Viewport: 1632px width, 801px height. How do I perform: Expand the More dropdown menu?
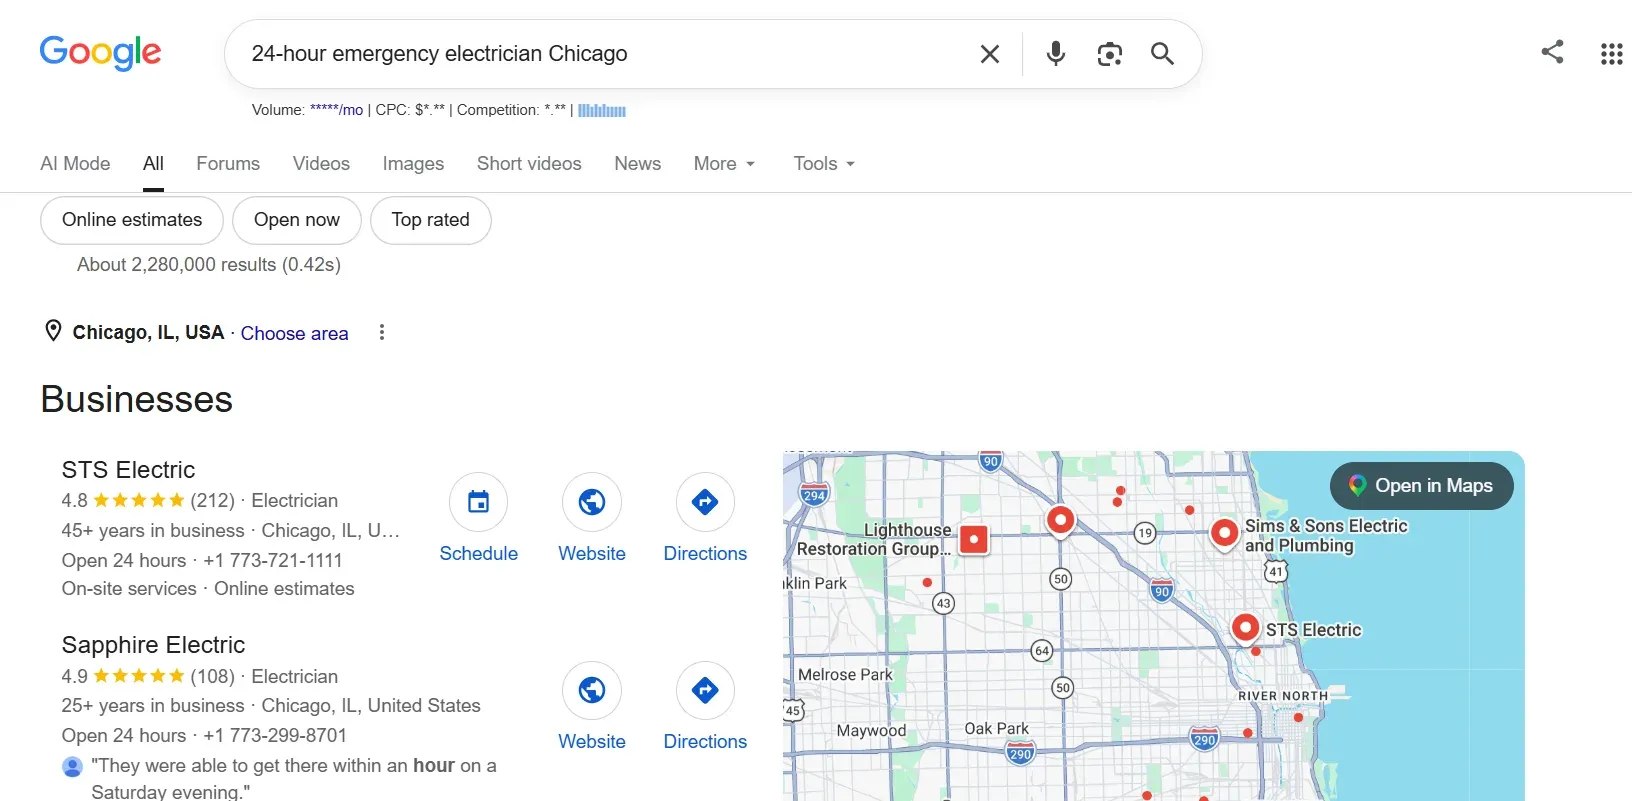pos(724,164)
